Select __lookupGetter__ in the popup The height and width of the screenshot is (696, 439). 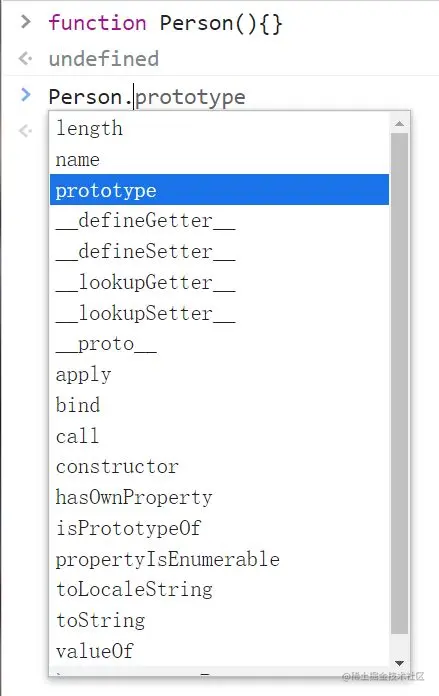pyautogui.click(x=219, y=282)
